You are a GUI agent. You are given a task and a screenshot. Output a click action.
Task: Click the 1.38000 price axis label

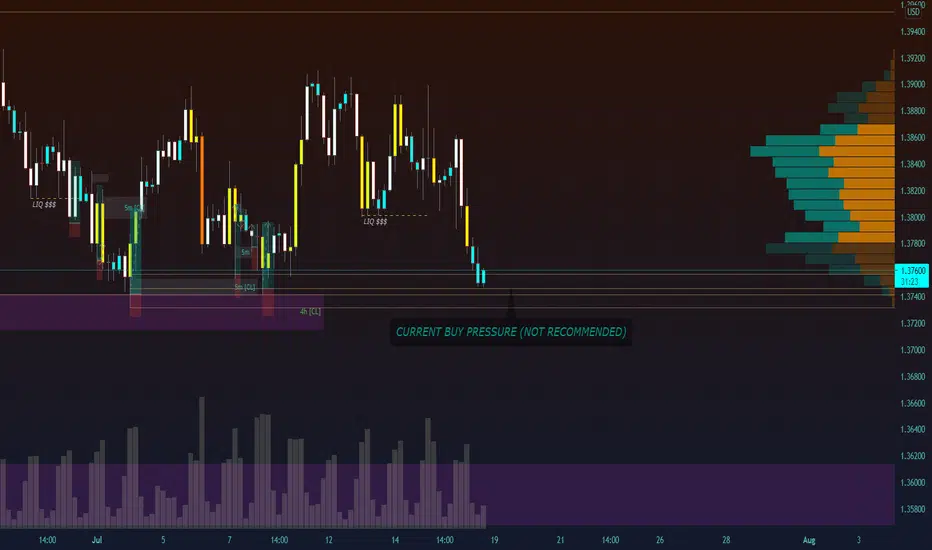click(912, 218)
